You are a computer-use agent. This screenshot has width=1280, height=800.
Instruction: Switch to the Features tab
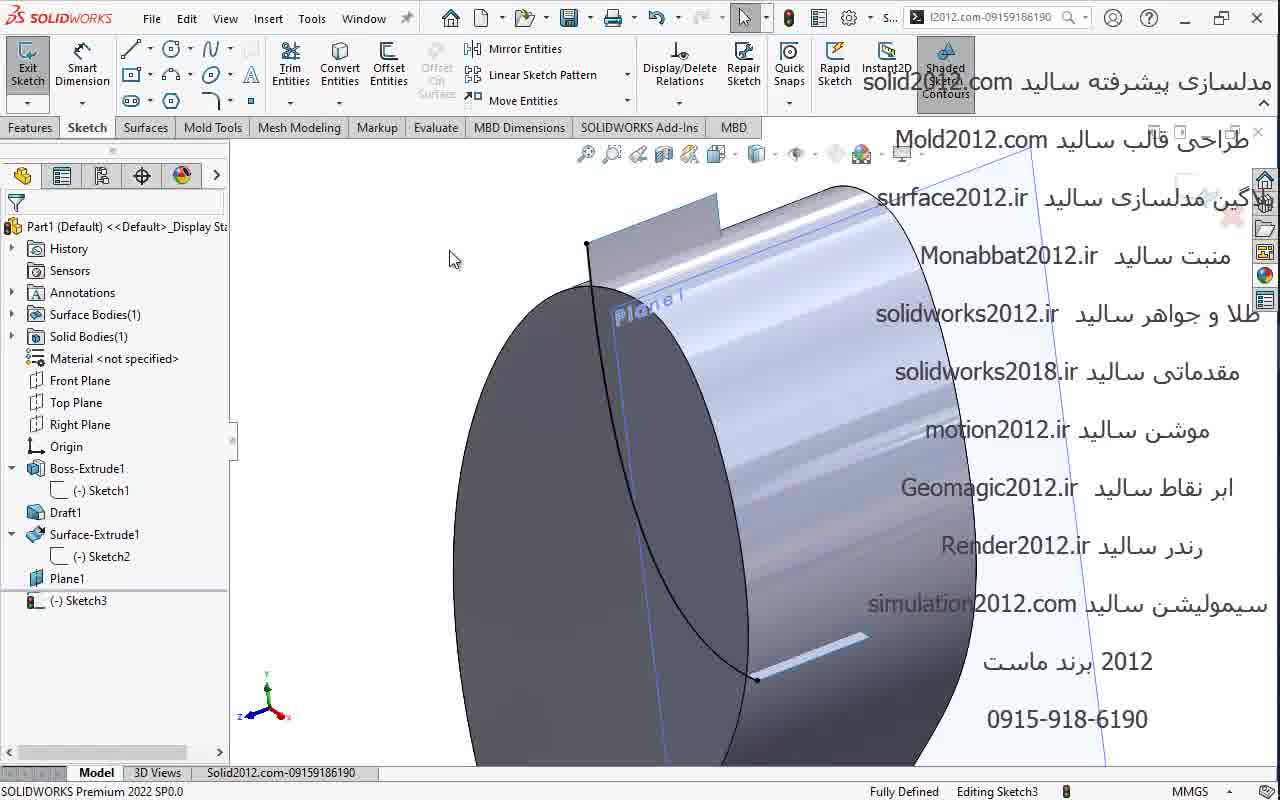(30, 127)
